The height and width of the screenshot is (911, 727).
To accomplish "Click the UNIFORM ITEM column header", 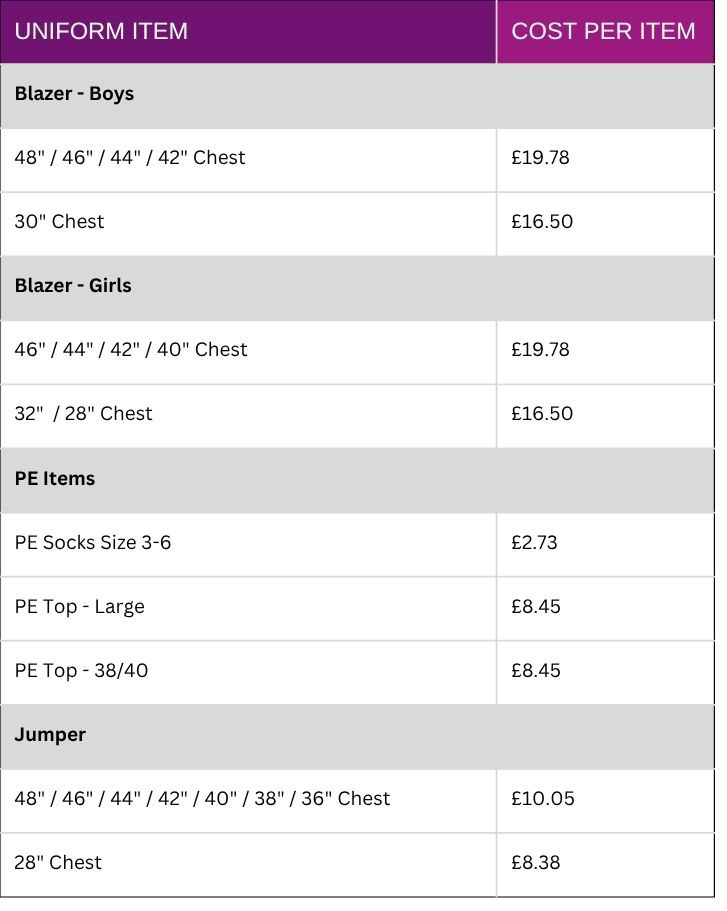I will [x=101, y=31].
